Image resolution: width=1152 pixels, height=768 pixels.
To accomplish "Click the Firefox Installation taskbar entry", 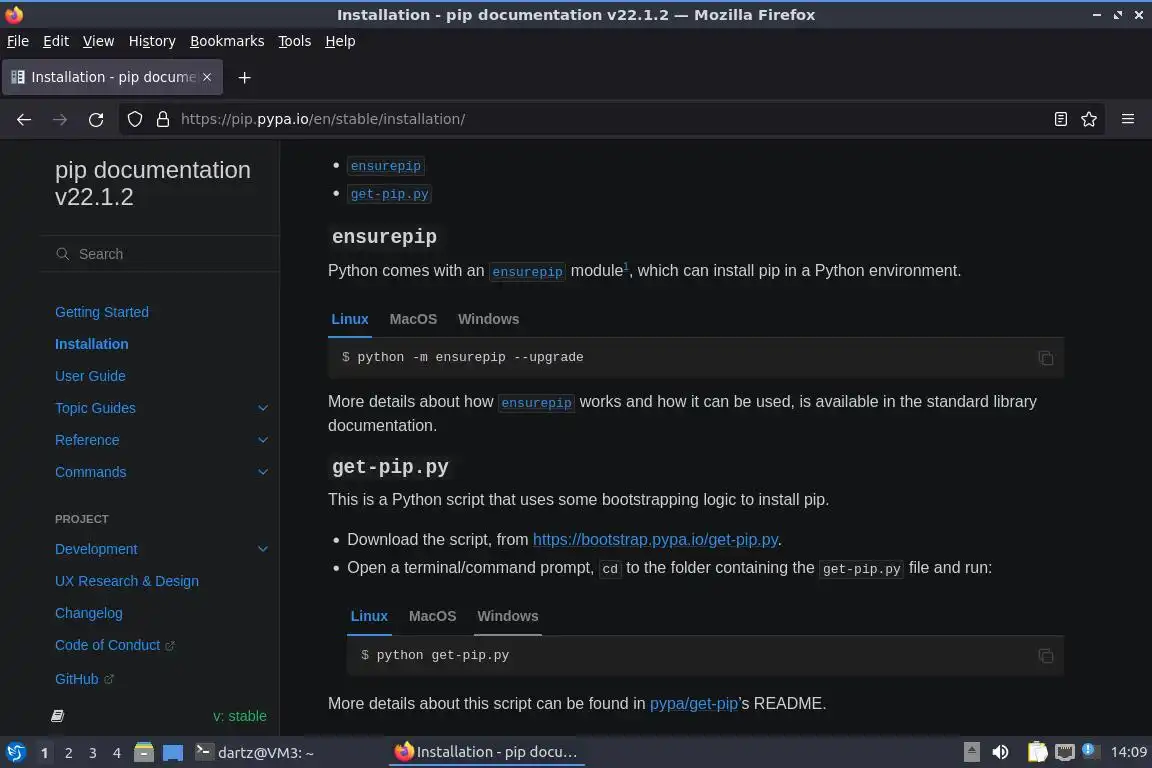I will point(486,753).
